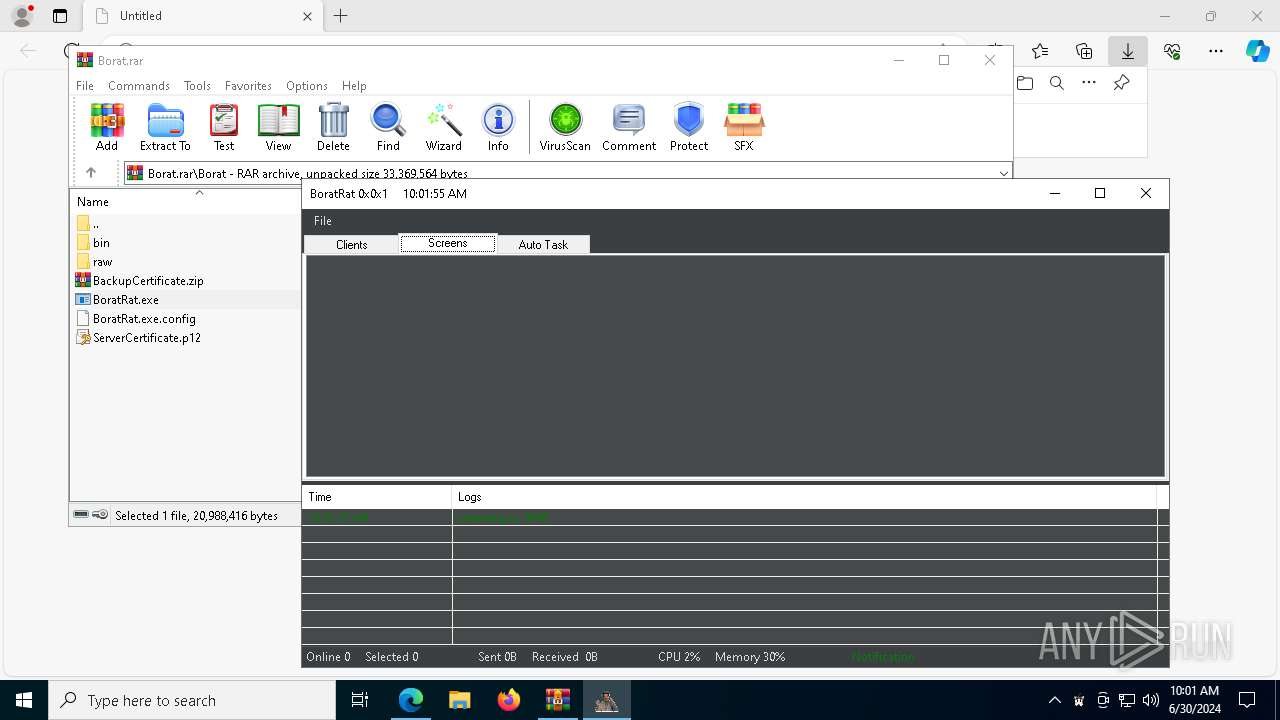Open Edge profile avatar icon
Image resolution: width=1280 pixels, height=720 pixels.
coord(22,16)
